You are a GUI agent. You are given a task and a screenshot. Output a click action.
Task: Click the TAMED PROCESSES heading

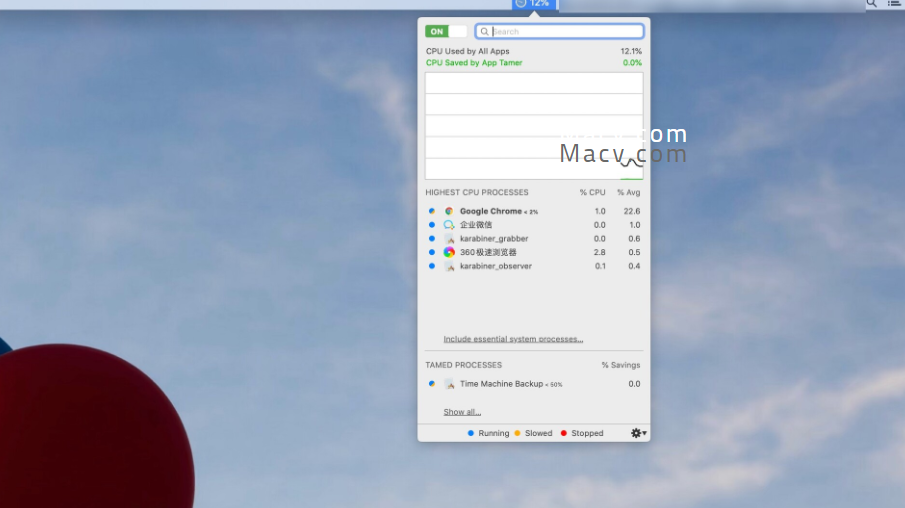pos(463,365)
